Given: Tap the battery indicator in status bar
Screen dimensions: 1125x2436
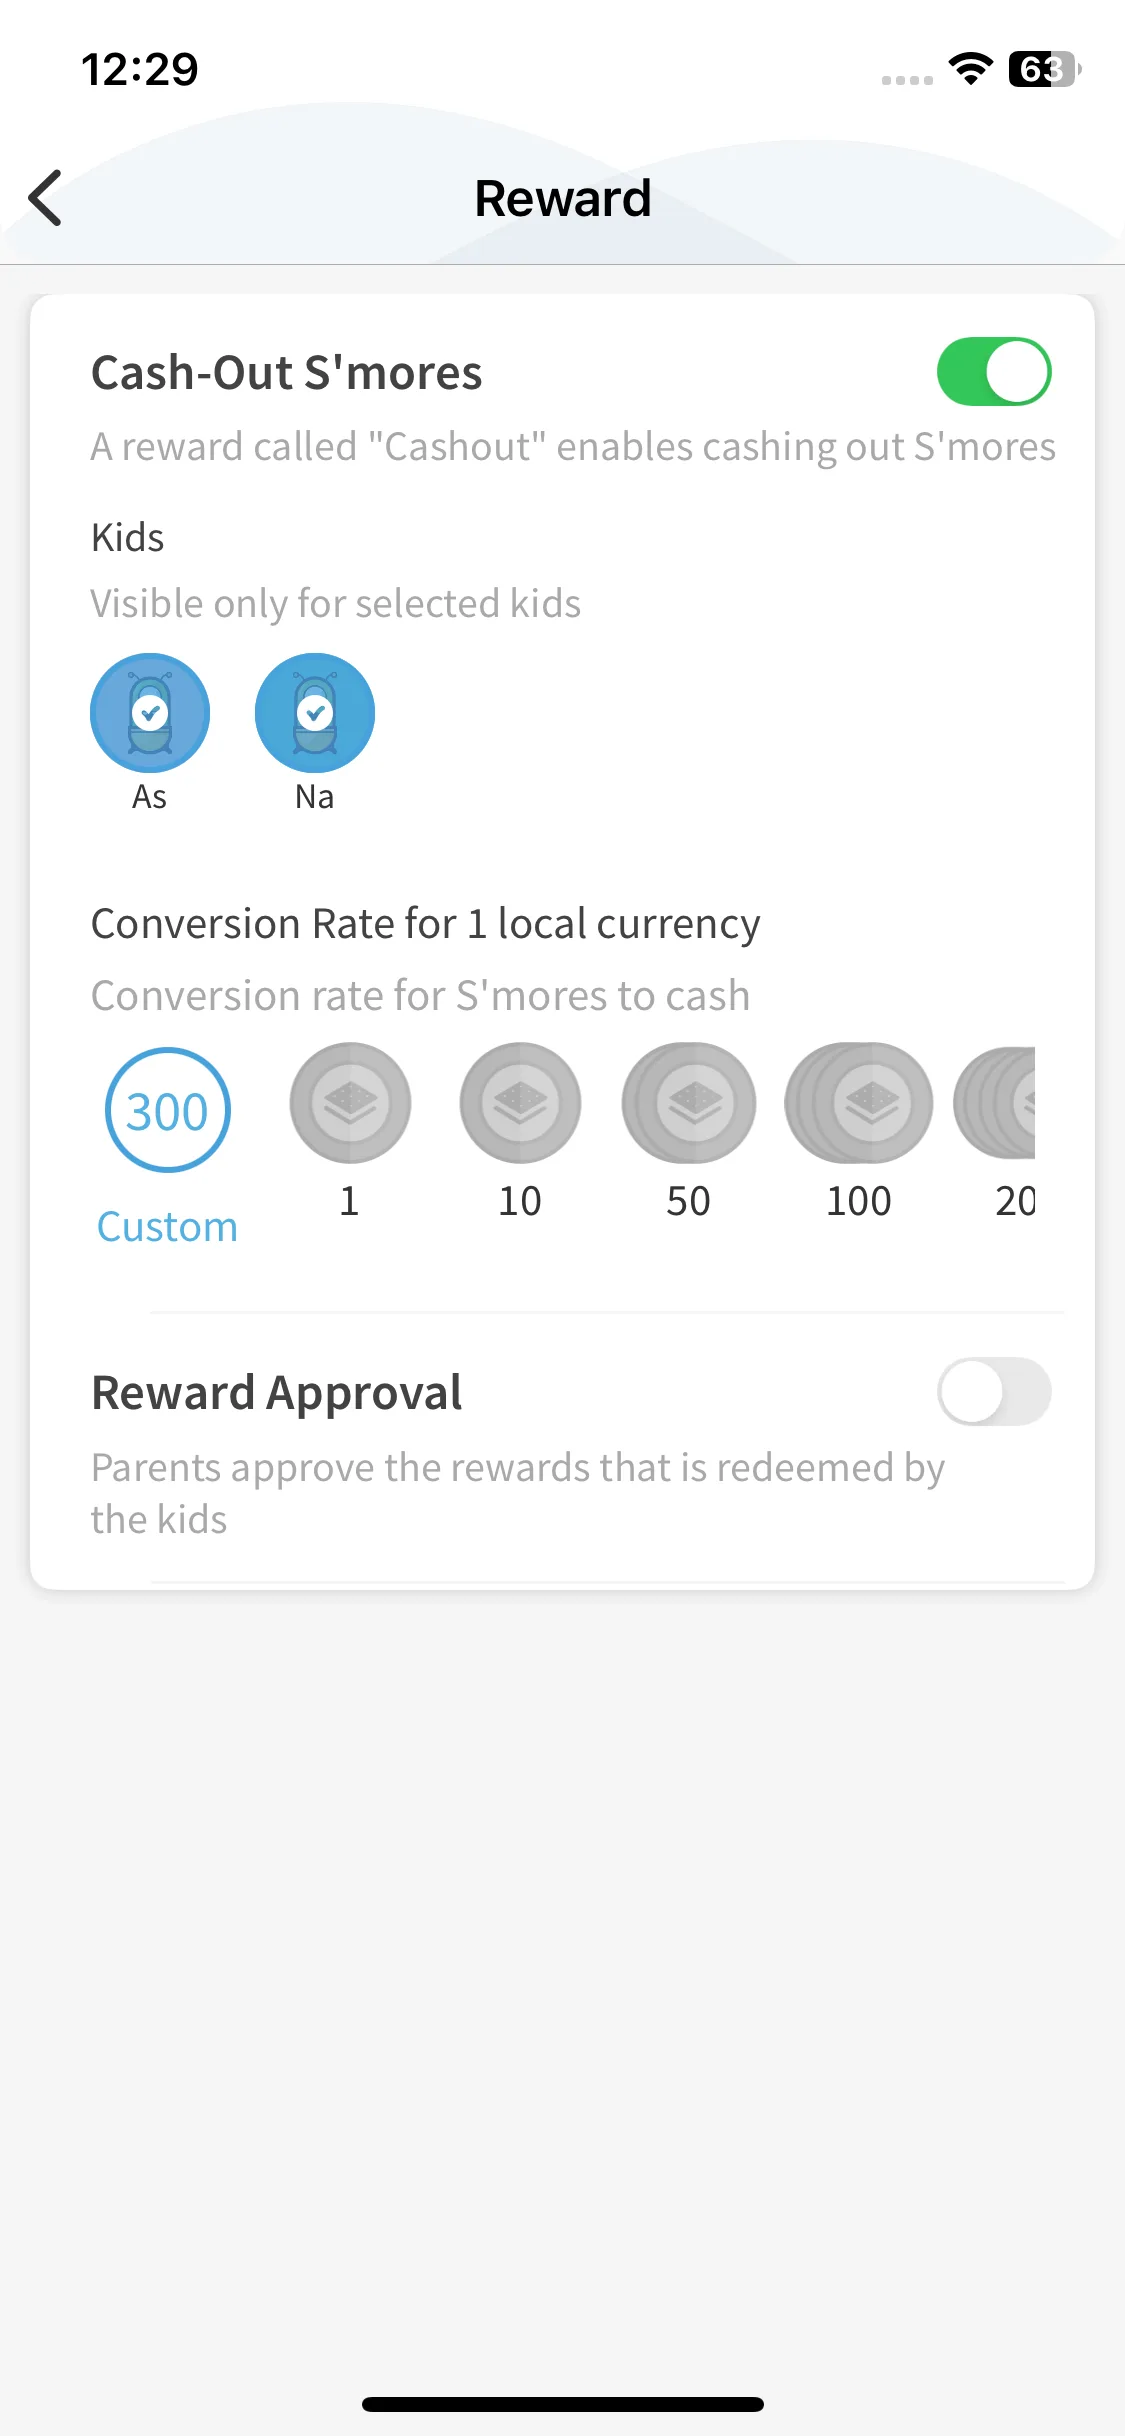Looking at the screenshot, I should click(x=1044, y=69).
